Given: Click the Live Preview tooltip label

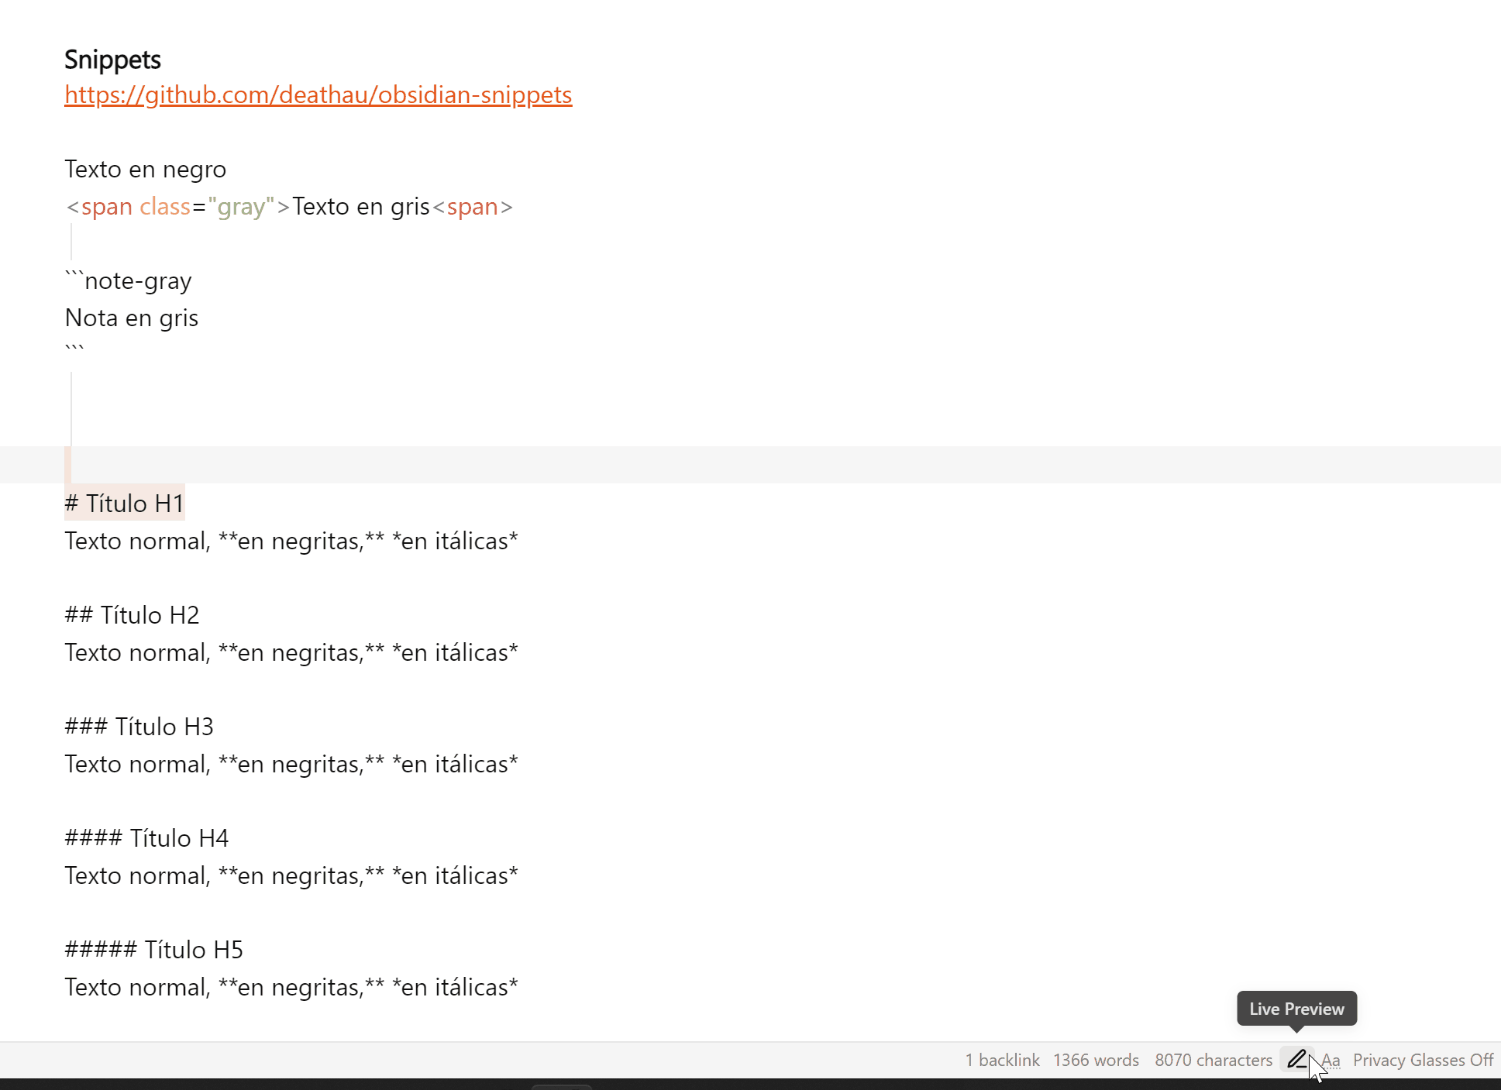Looking at the screenshot, I should 1296,1008.
